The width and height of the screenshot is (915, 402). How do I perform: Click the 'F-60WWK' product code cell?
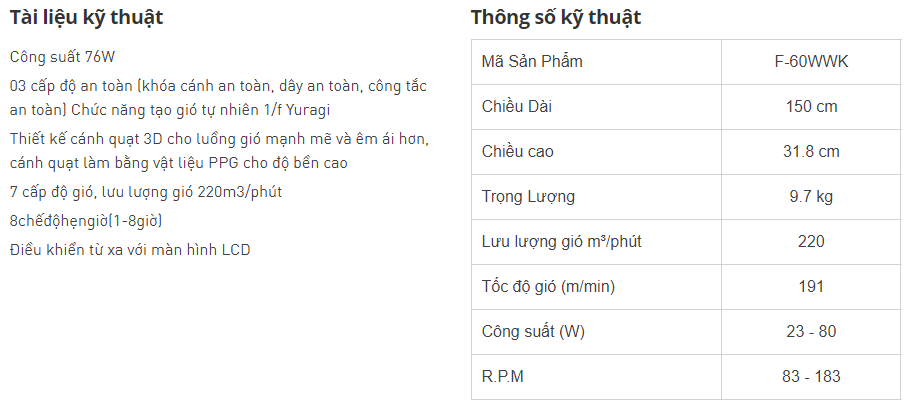click(x=811, y=62)
